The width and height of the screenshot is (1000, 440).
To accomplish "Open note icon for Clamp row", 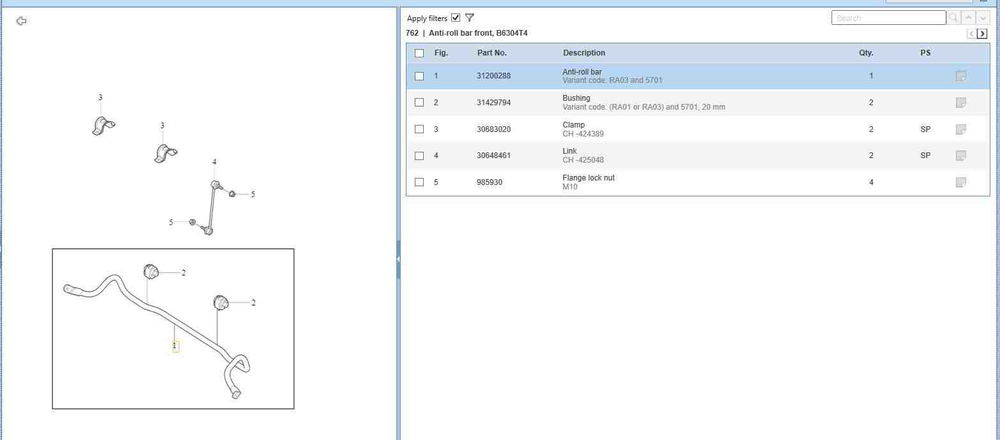I will pos(960,129).
